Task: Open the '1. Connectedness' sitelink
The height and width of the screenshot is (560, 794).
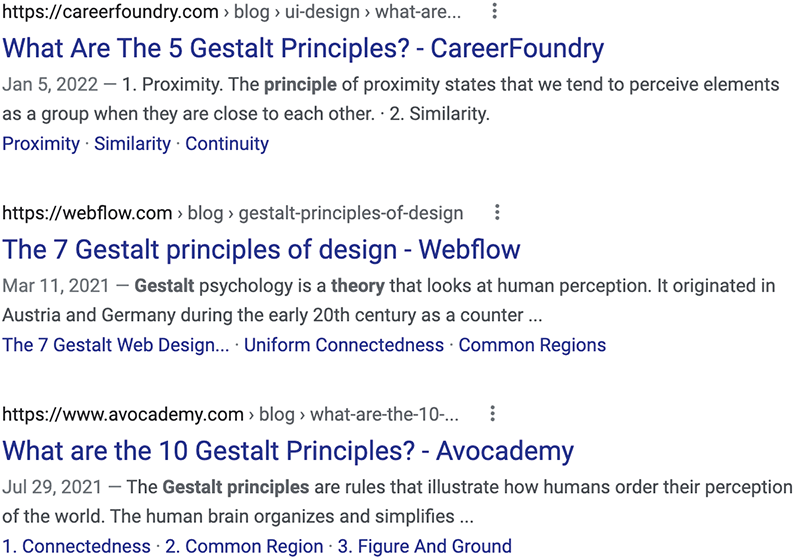Action: click(76, 546)
